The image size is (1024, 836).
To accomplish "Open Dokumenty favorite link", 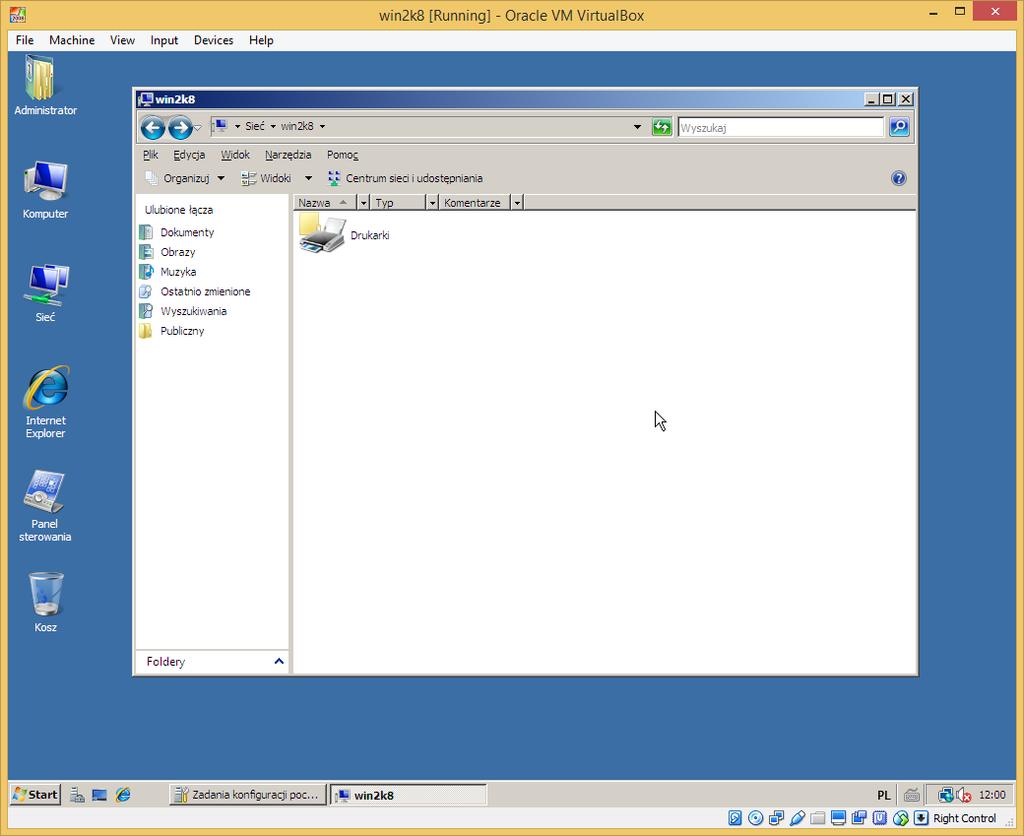I will tap(177, 233).
